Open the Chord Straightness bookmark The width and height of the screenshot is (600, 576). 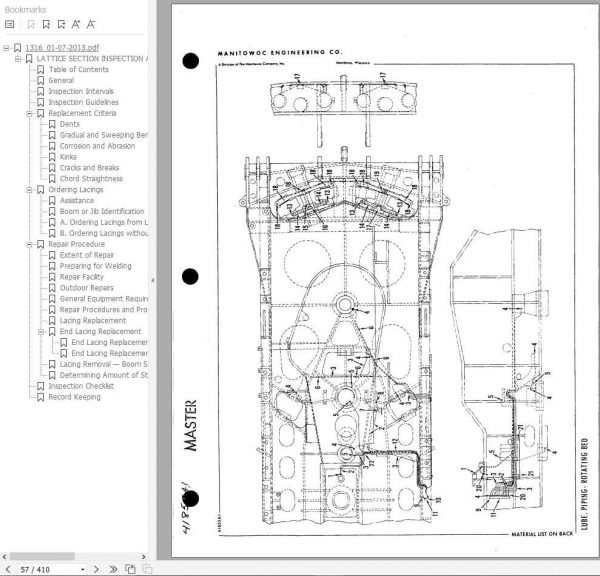[x=91, y=179]
